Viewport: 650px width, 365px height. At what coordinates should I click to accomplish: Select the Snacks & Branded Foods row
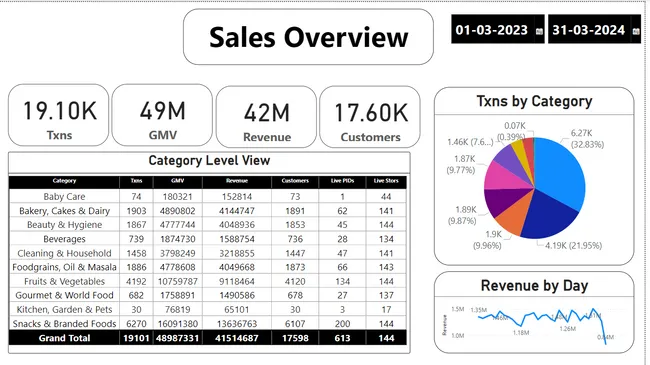coord(208,324)
